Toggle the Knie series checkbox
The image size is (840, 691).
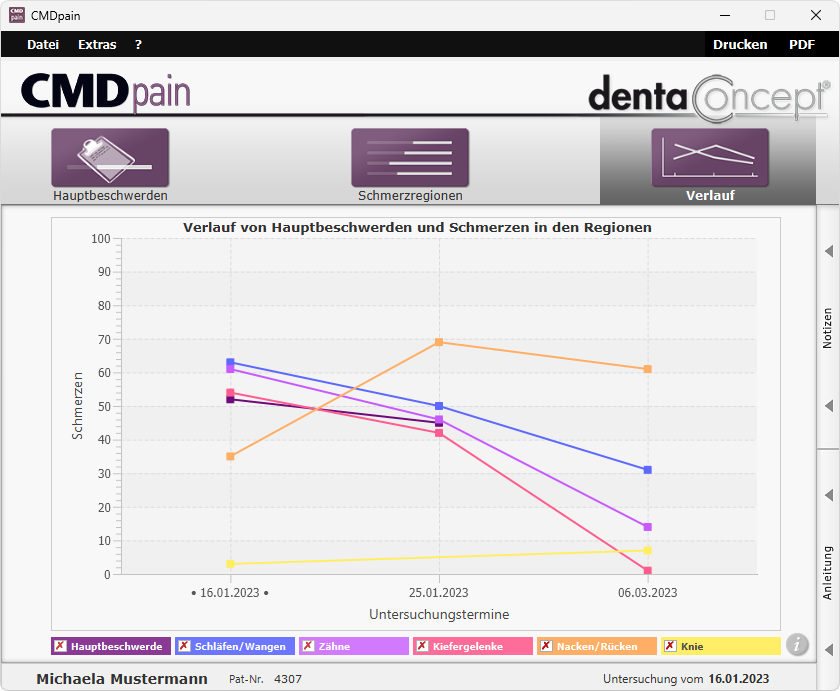[670, 646]
